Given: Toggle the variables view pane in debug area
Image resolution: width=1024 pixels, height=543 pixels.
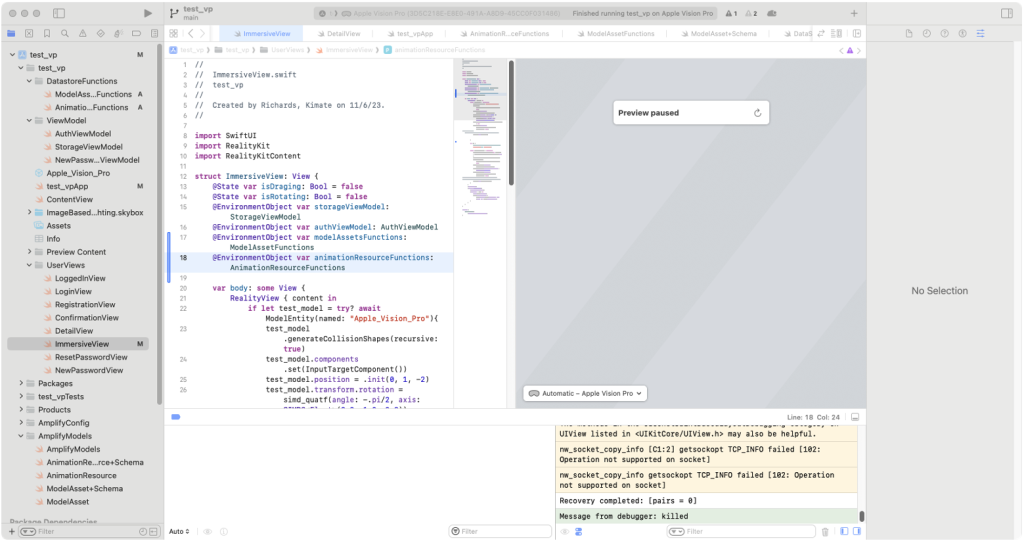Looking at the screenshot, I should pos(844,532).
